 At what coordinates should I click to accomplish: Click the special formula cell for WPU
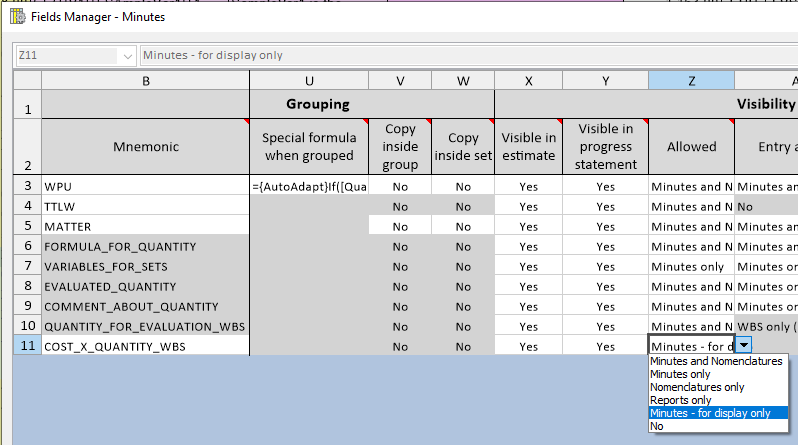click(308, 186)
